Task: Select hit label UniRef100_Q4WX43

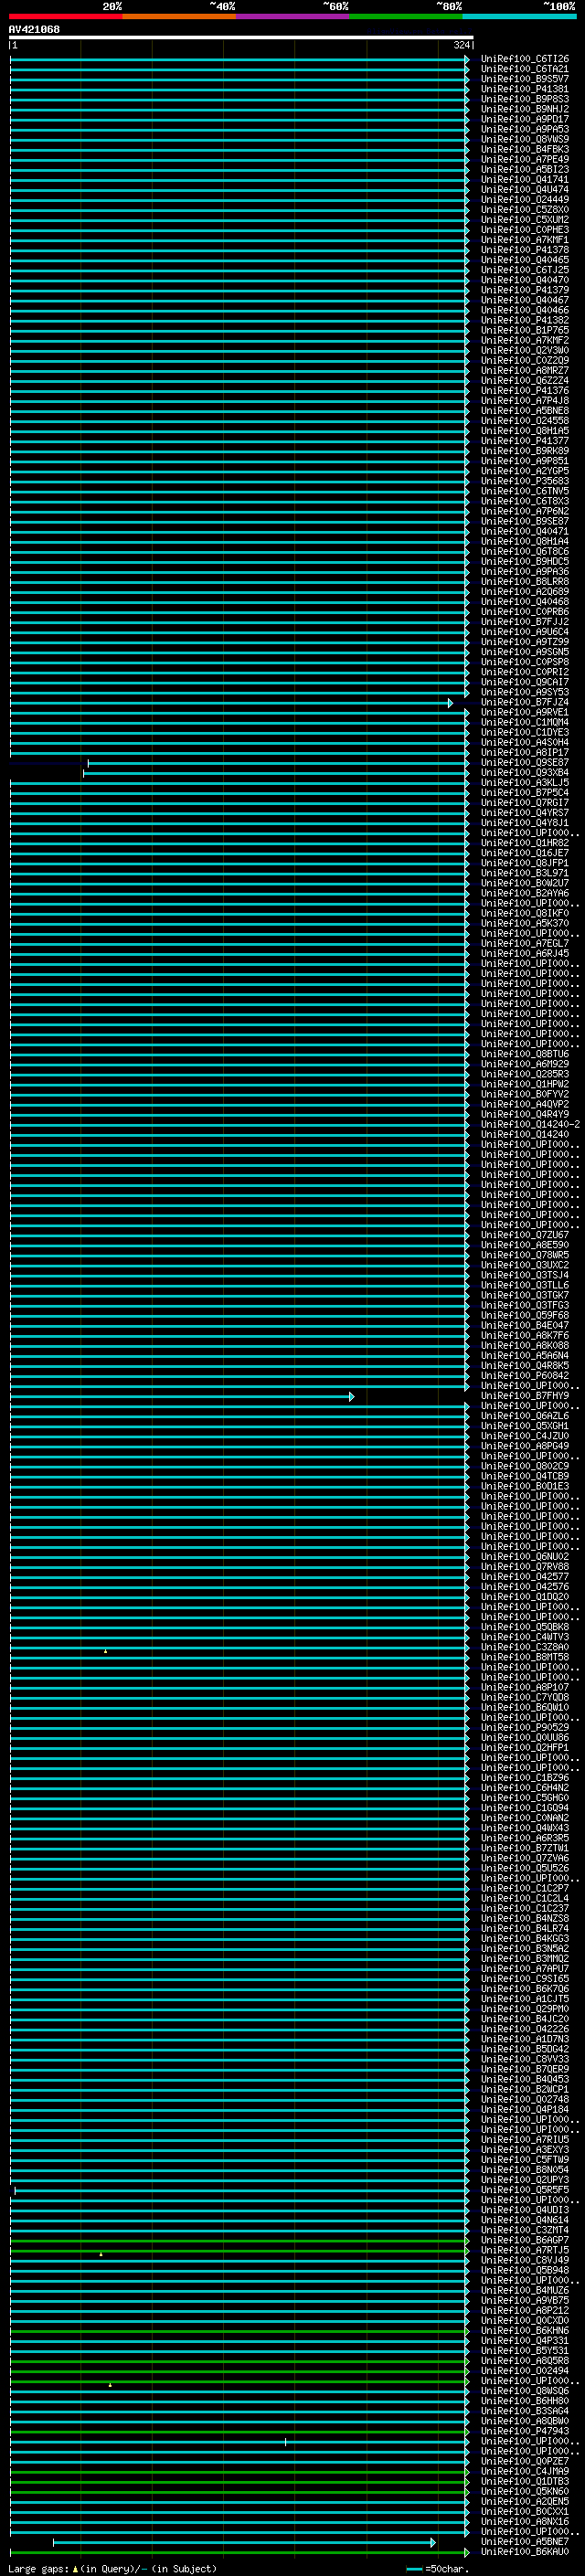Action: tap(524, 1829)
